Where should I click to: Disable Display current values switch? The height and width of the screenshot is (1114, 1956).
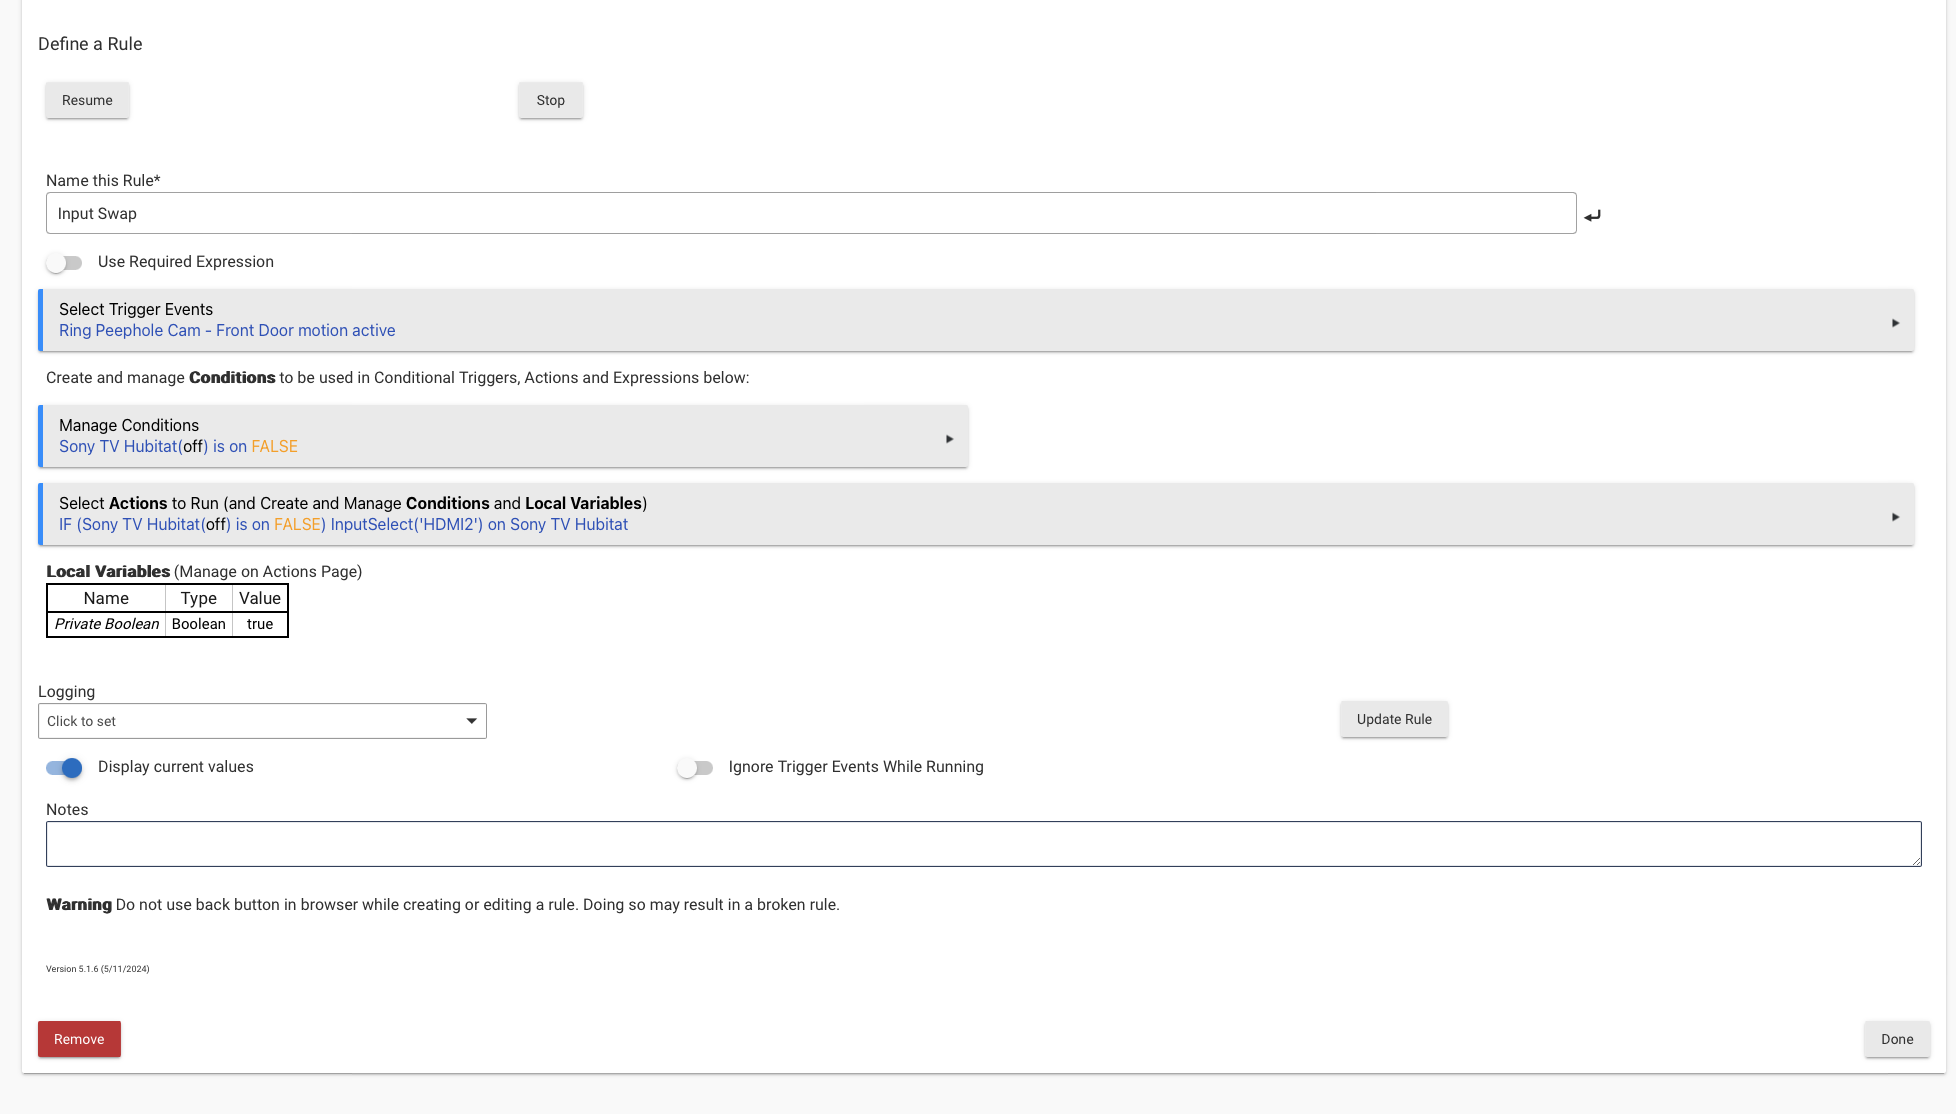click(x=65, y=768)
